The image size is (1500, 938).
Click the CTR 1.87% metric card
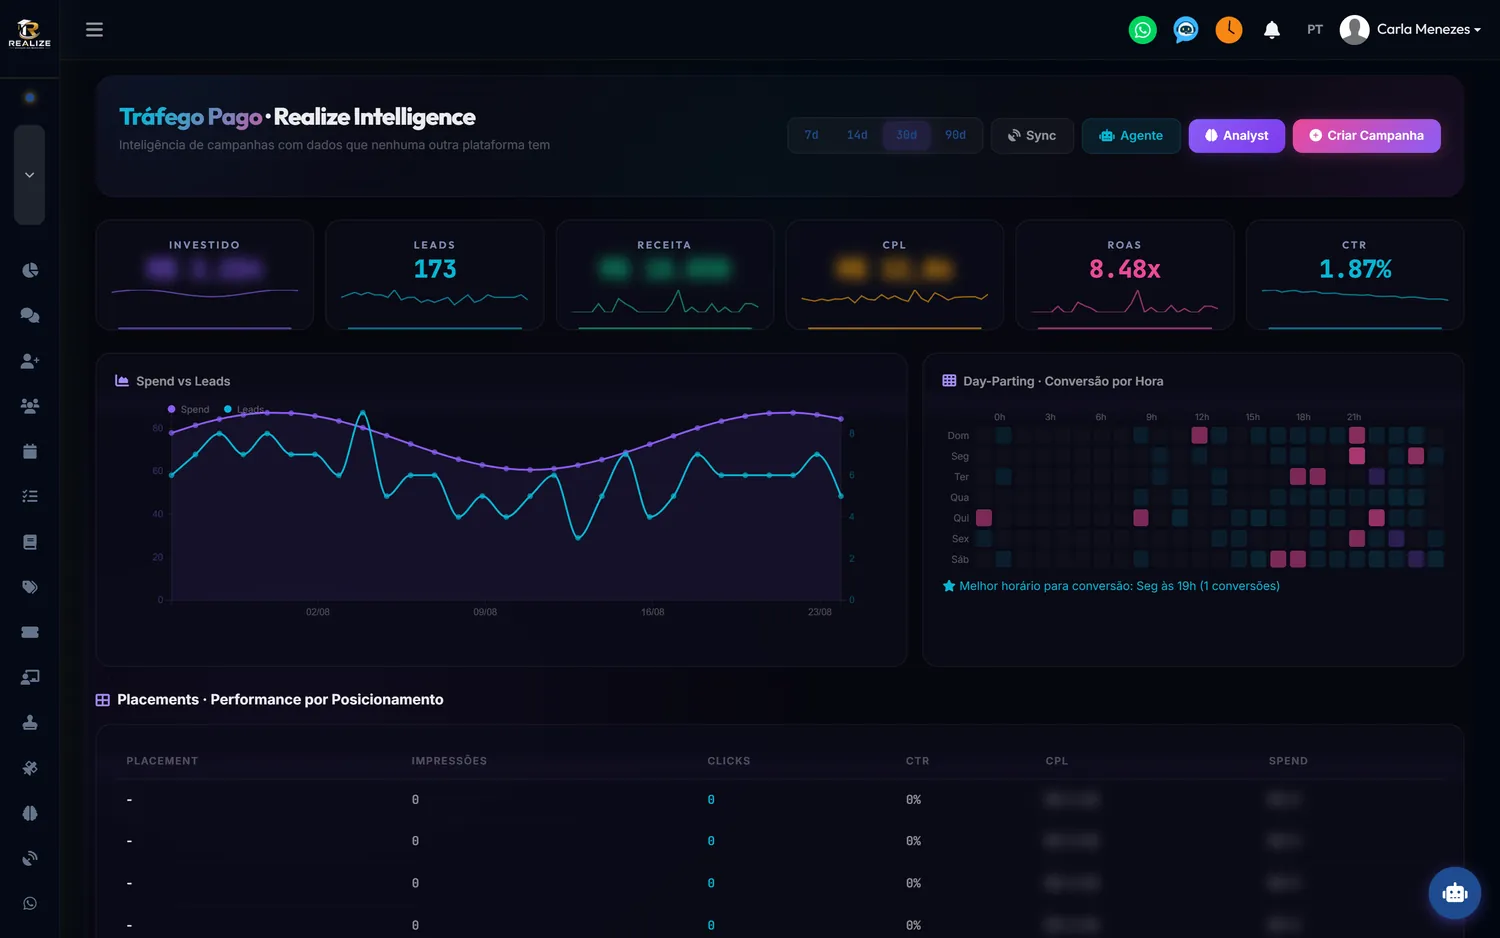[x=1355, y=275]
